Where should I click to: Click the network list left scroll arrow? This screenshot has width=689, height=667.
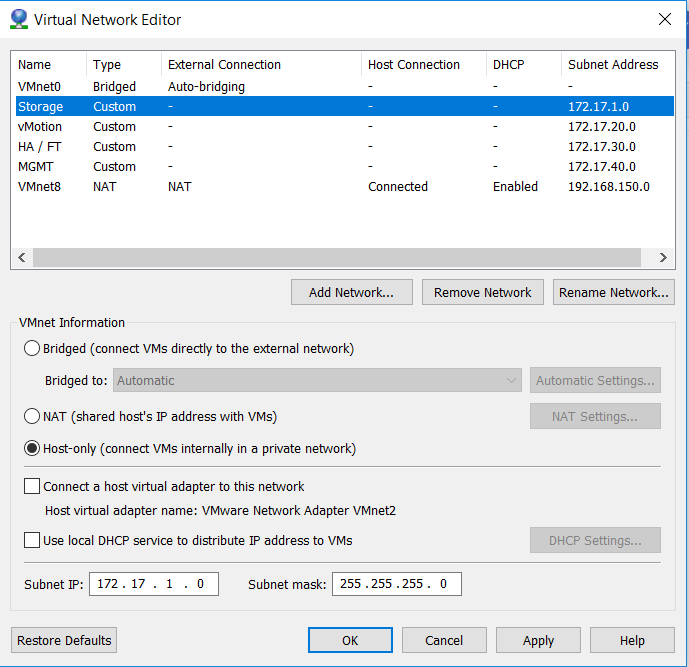tap(22, 257)
